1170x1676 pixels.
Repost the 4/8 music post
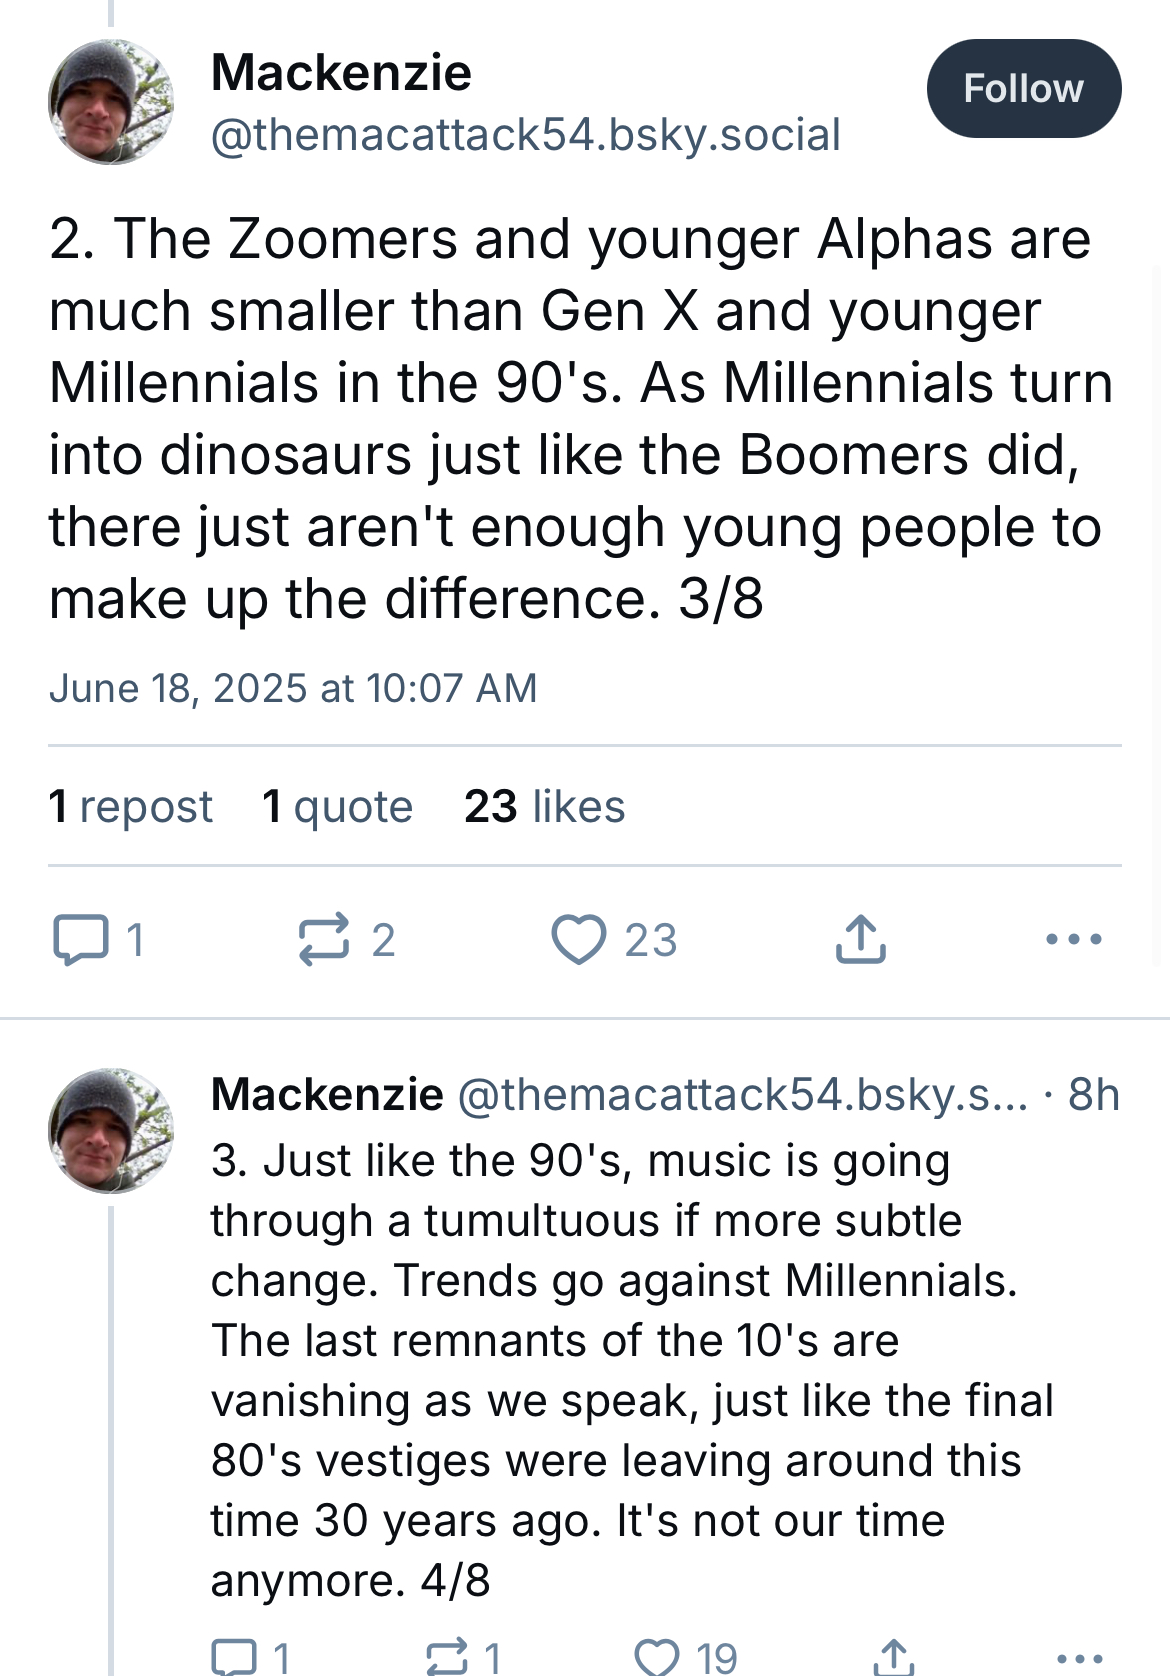click(x=463, y=1657)
